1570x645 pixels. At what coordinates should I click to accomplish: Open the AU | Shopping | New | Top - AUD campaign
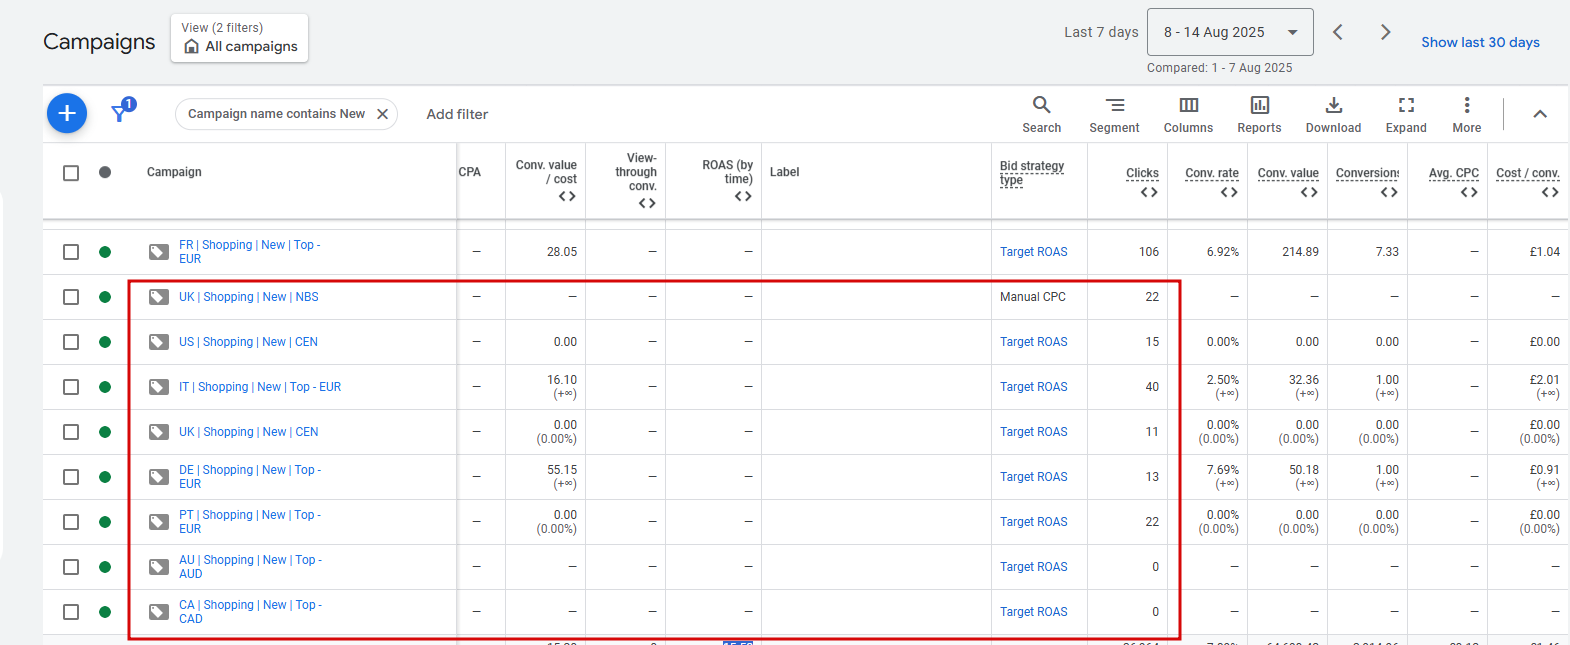pos(250,567)
